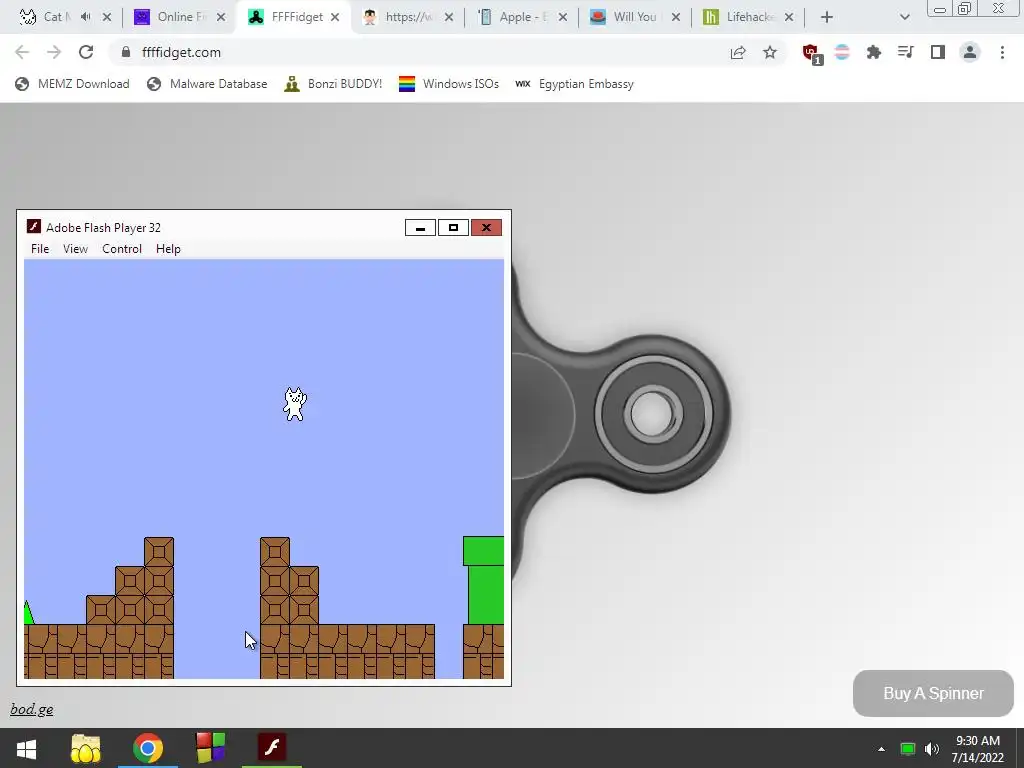Image resolution: width=1024 pixels, height=768 pixels.
Task: Maximize the Adobe Flash Player window
Action: pyautogui.click(x=453, y=228)
